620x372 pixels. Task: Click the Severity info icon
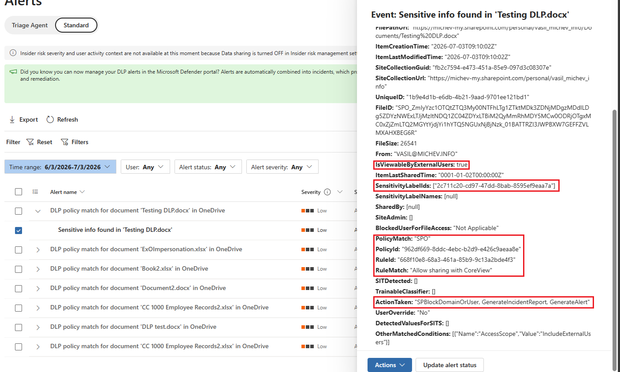point(327,192)
